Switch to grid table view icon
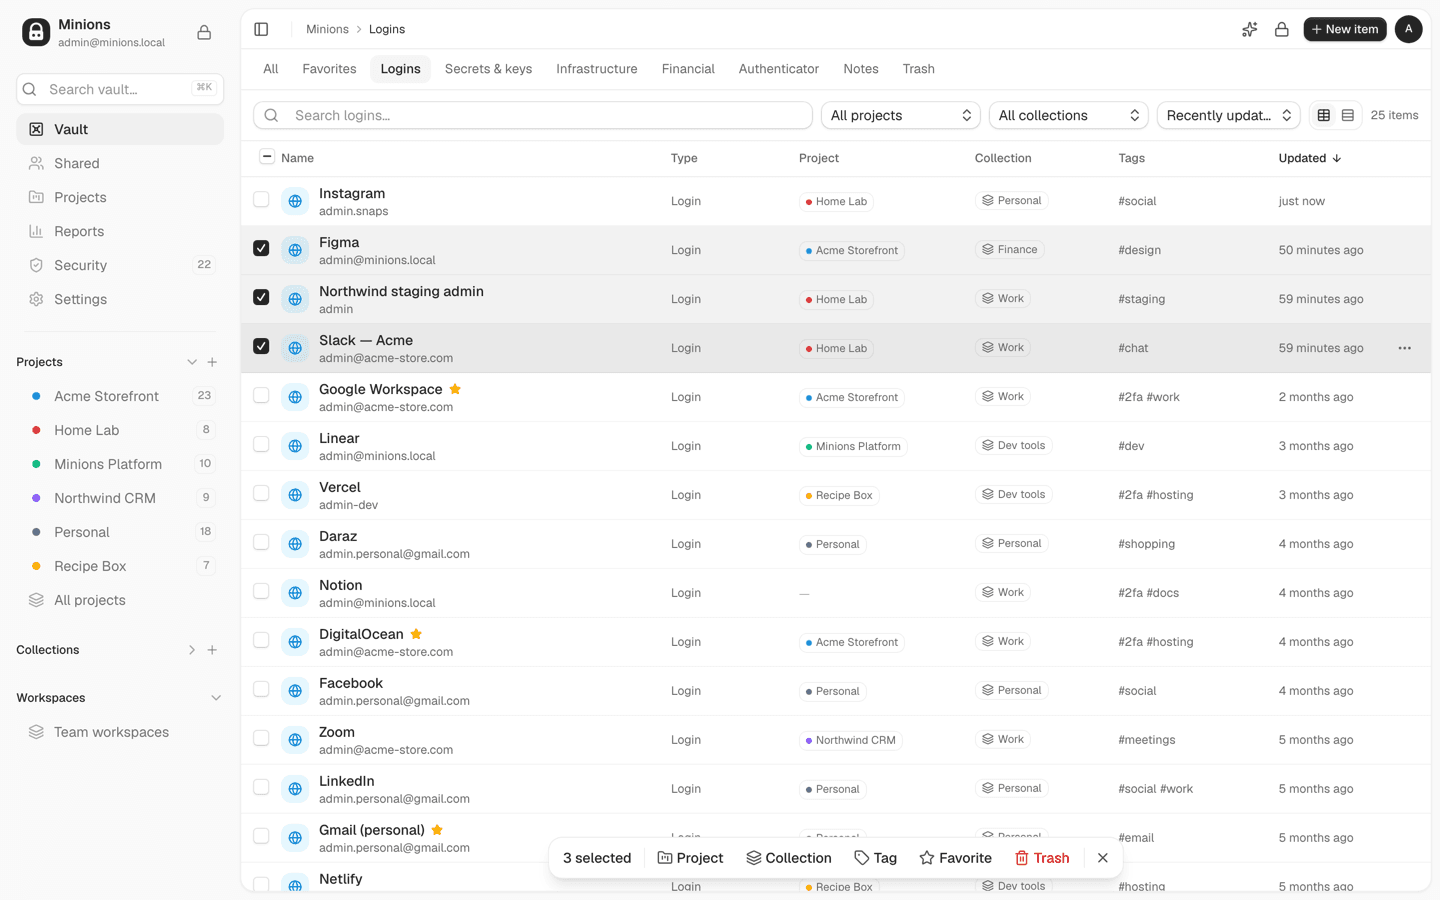1440x900 pixels. point(1323,115)
